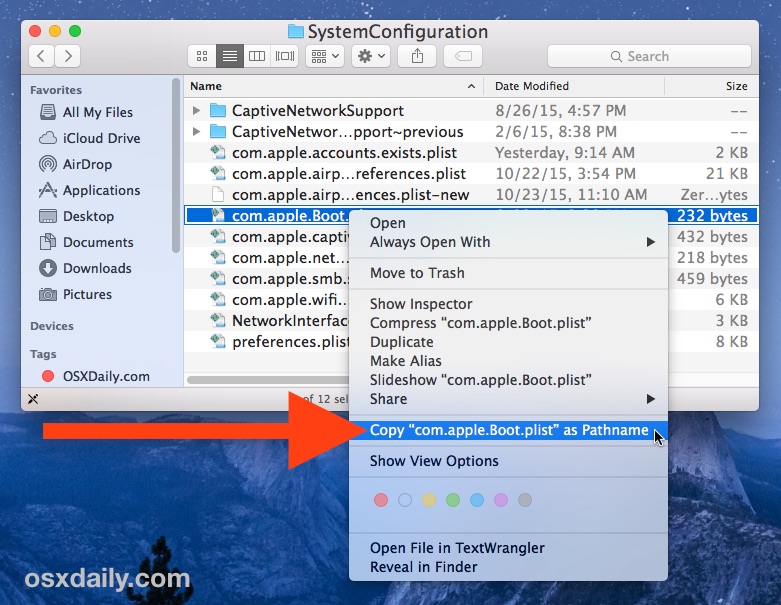Choose Reveal in Finder
Viewport: 781px width, 605px height.
coord(508,567)
